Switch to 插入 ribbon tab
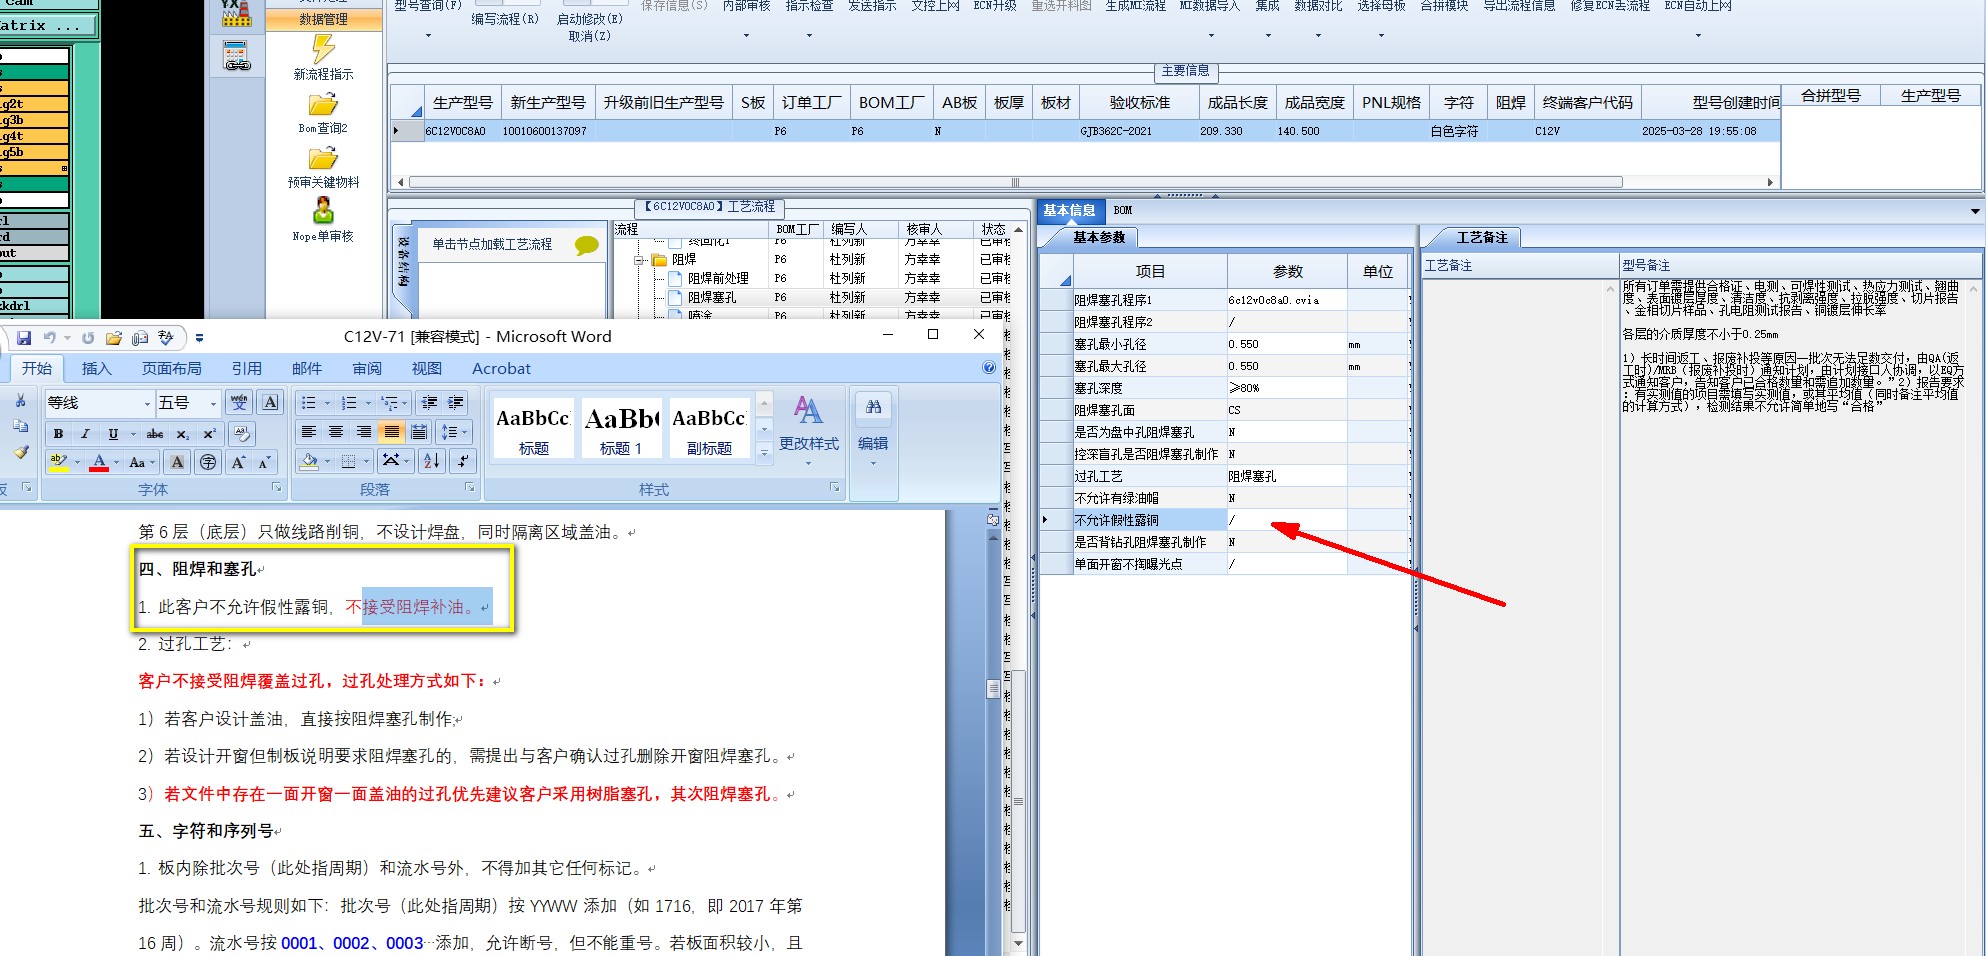The width and height of the screenshot is (1986, 956). (x=97, y=368)
